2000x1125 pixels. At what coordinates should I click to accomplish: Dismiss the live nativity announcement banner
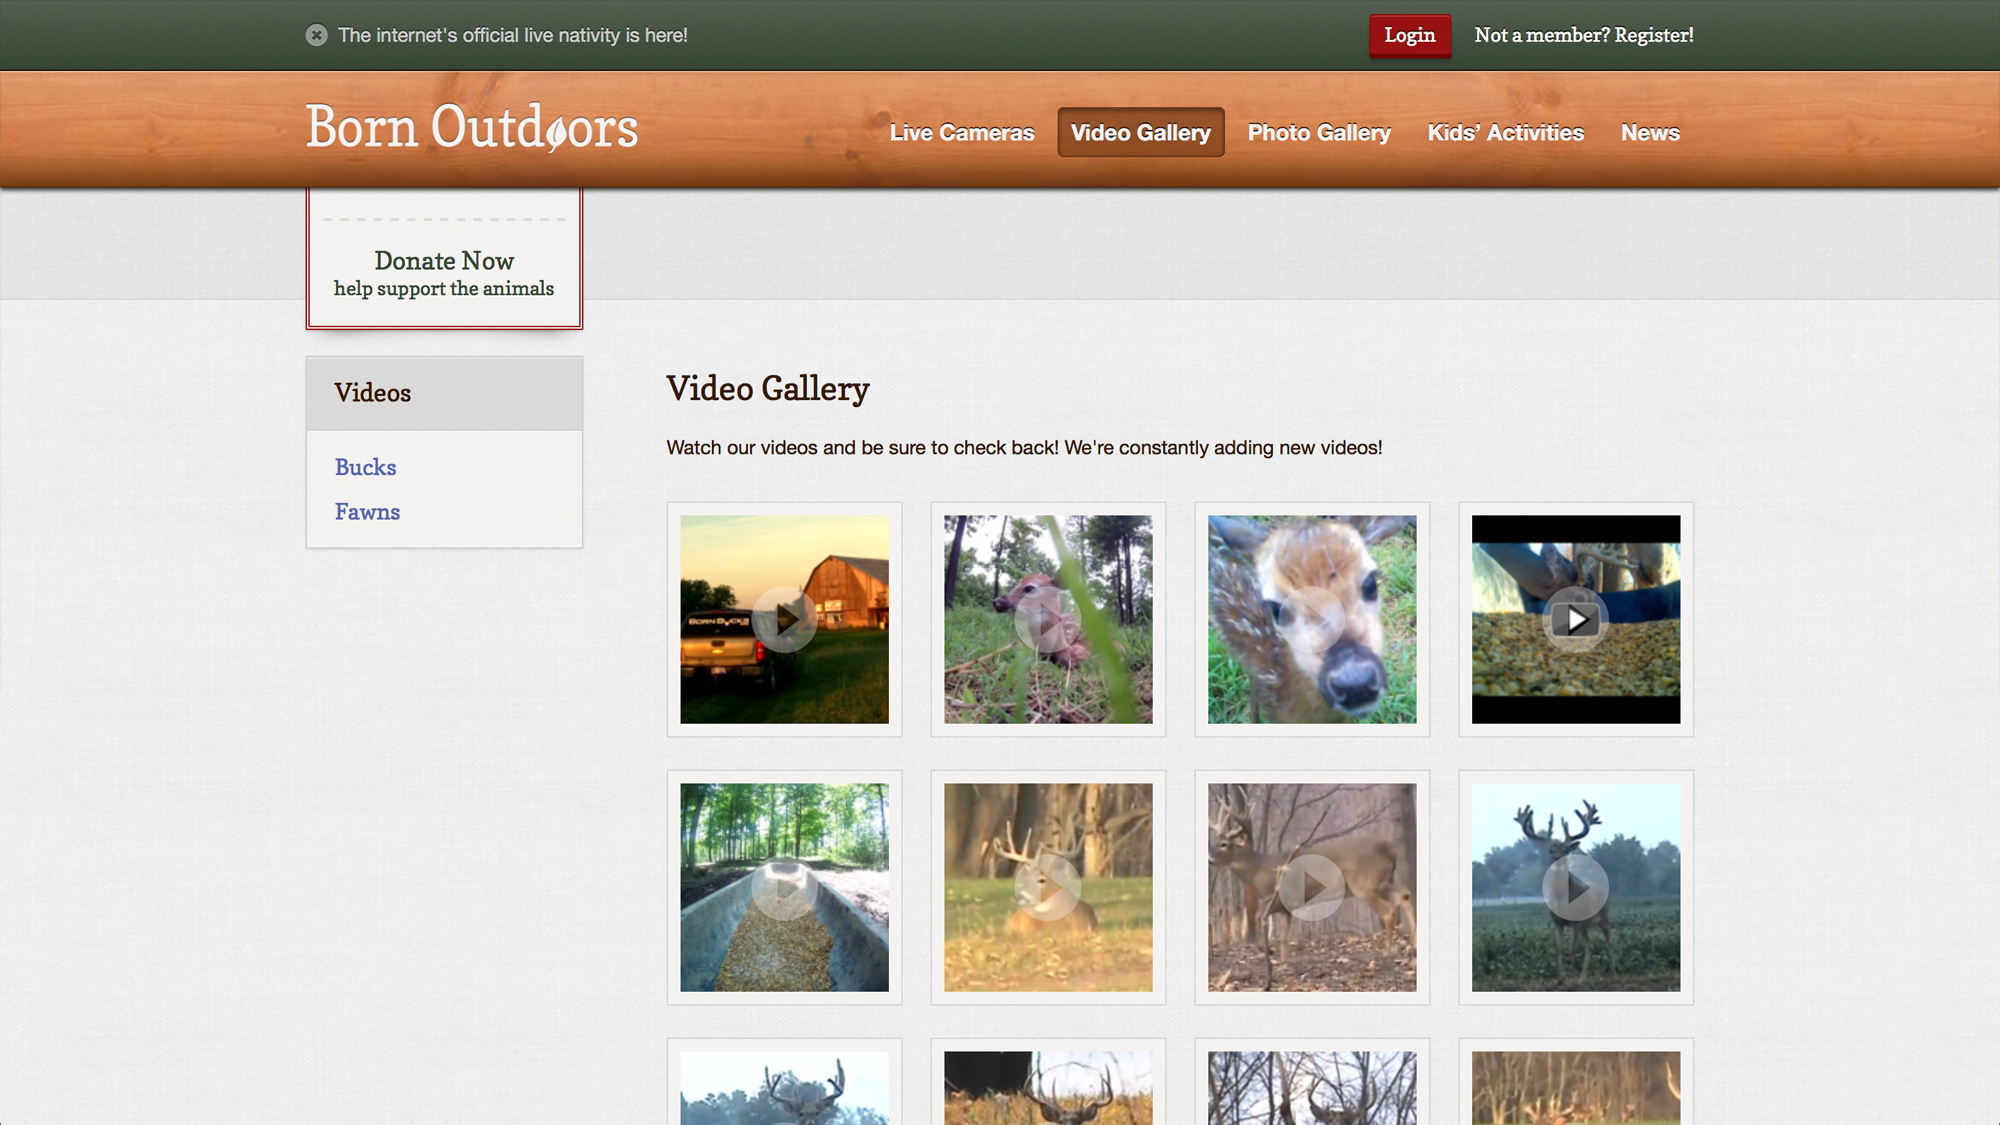pyautogui.click(x=316, y=34)
